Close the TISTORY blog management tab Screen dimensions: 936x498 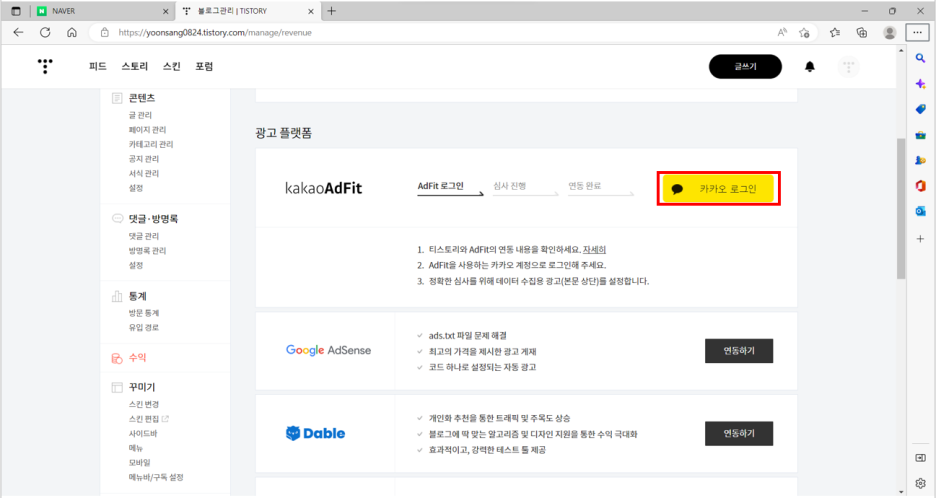(x=310, y=11)
